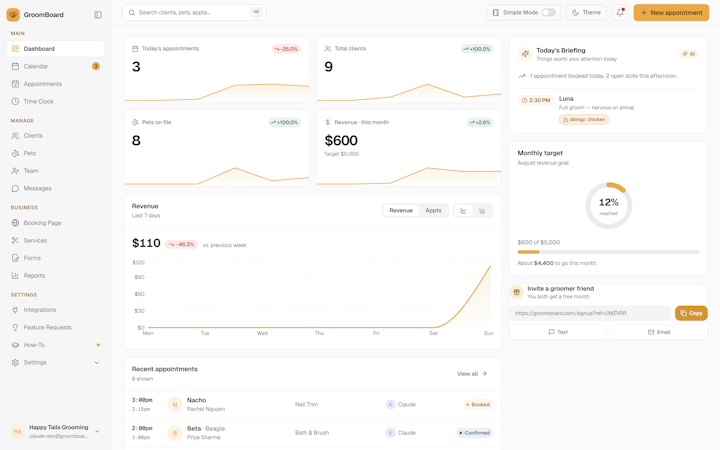Screen dimensions: 720x450
Task: Collapse the sidebar using the panel icon
Action: [98, 15]
